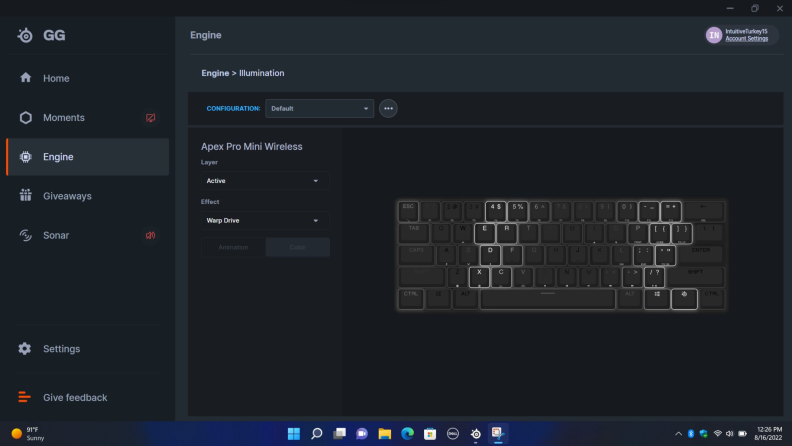The image size is (792, 446).
Task: Open File Explorer from the taskbar
Action: (385, 433)
